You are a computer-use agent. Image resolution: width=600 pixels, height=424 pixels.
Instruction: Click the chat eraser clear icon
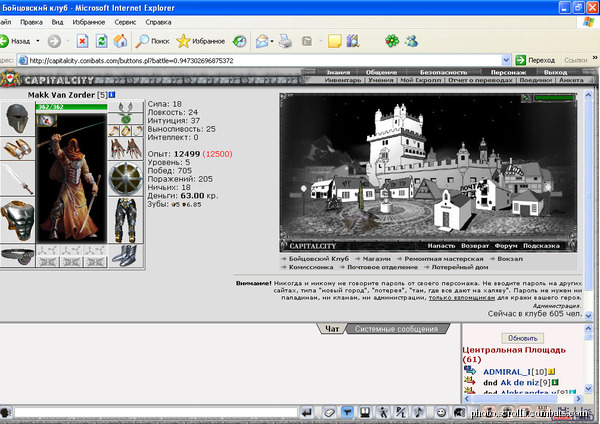pyautogui.click(x=329, y=413)
